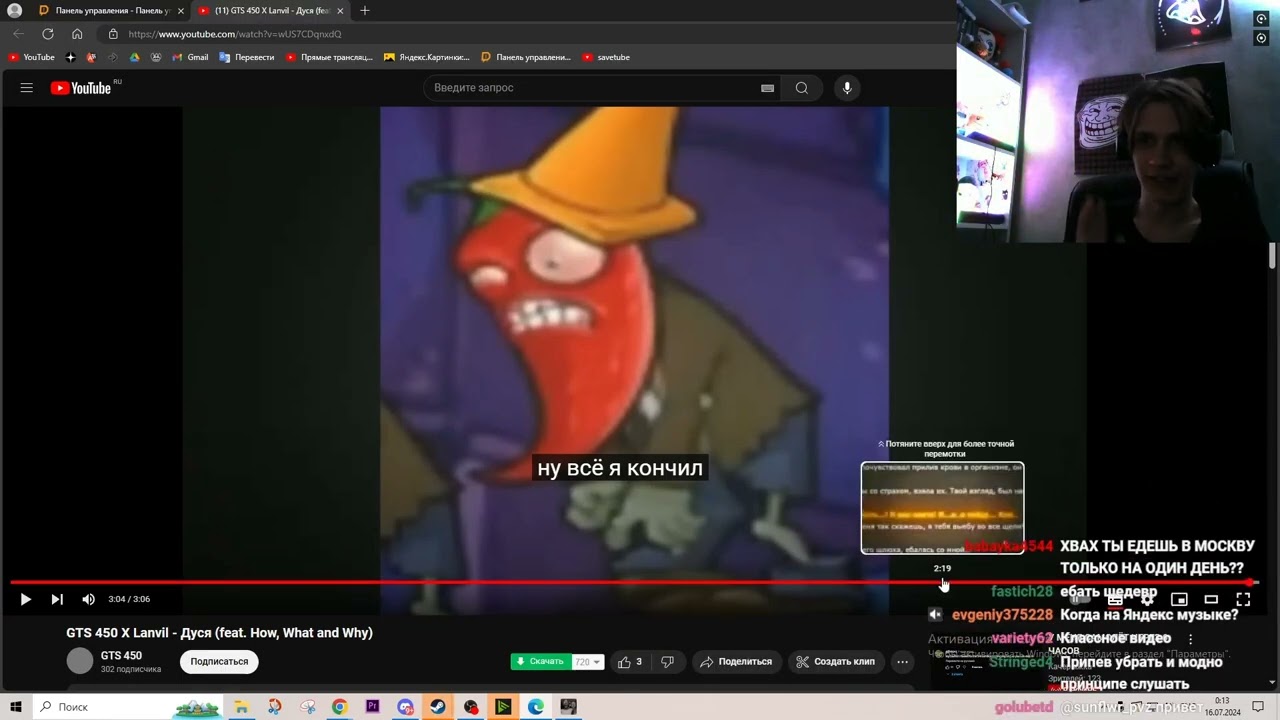The image size is (1280, 720).
Task: Open the savetube bookmark
Action: [x=607, y=57]
